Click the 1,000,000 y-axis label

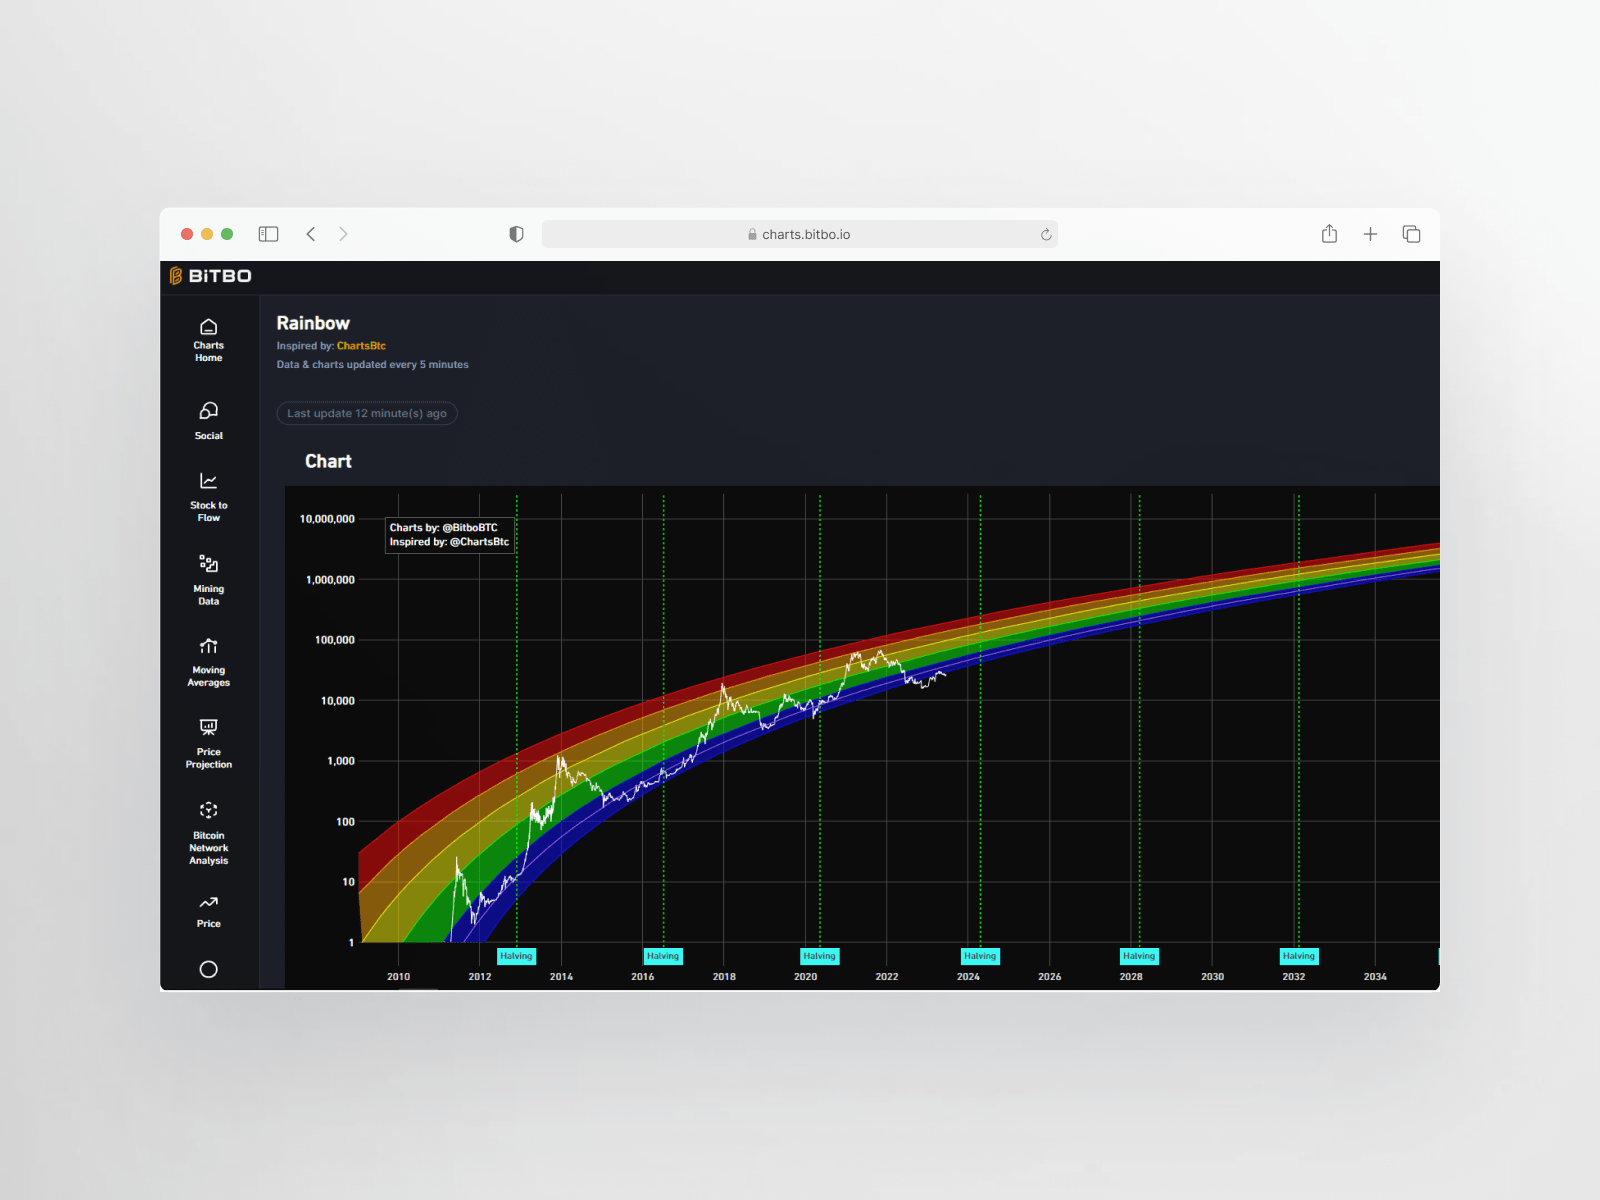coord(330,580)
